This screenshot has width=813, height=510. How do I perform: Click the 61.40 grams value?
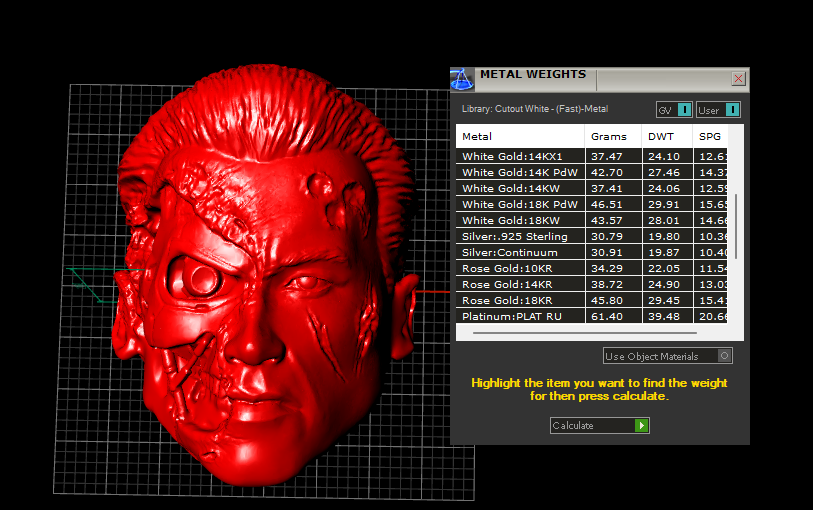pos(607,317)
